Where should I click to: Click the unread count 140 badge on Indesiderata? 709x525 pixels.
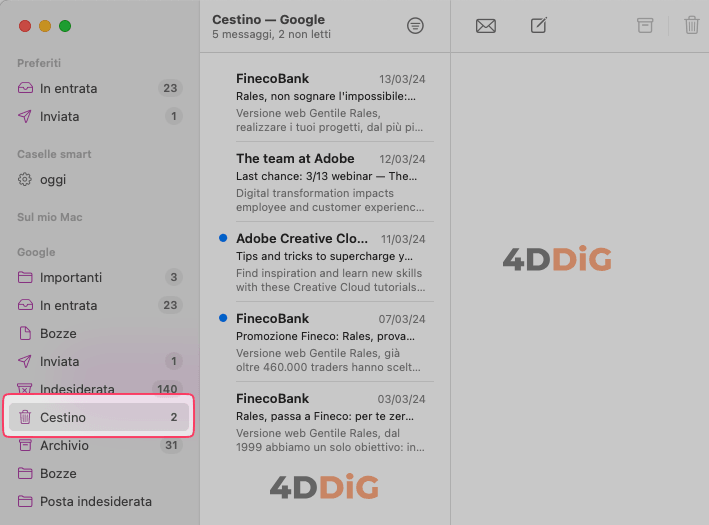coord(167,389)
